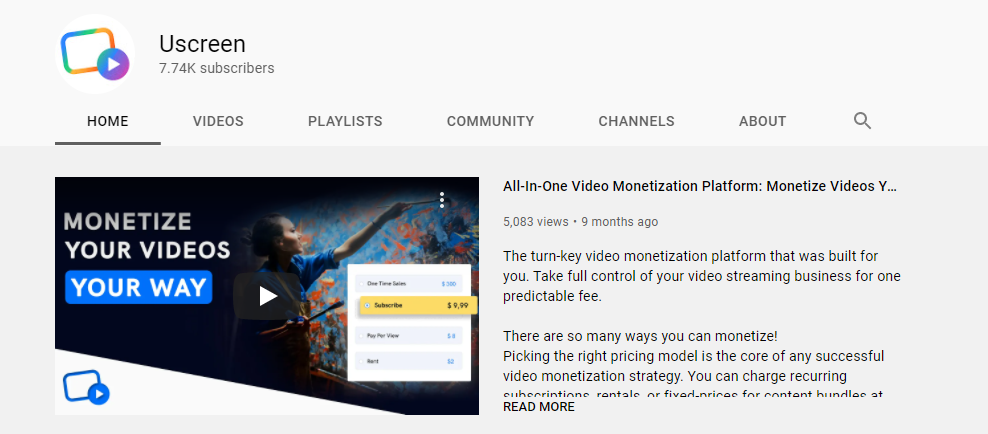Open the channel search magnifier icon
This screenshot has width=988, height=434.
click(862, 121)
